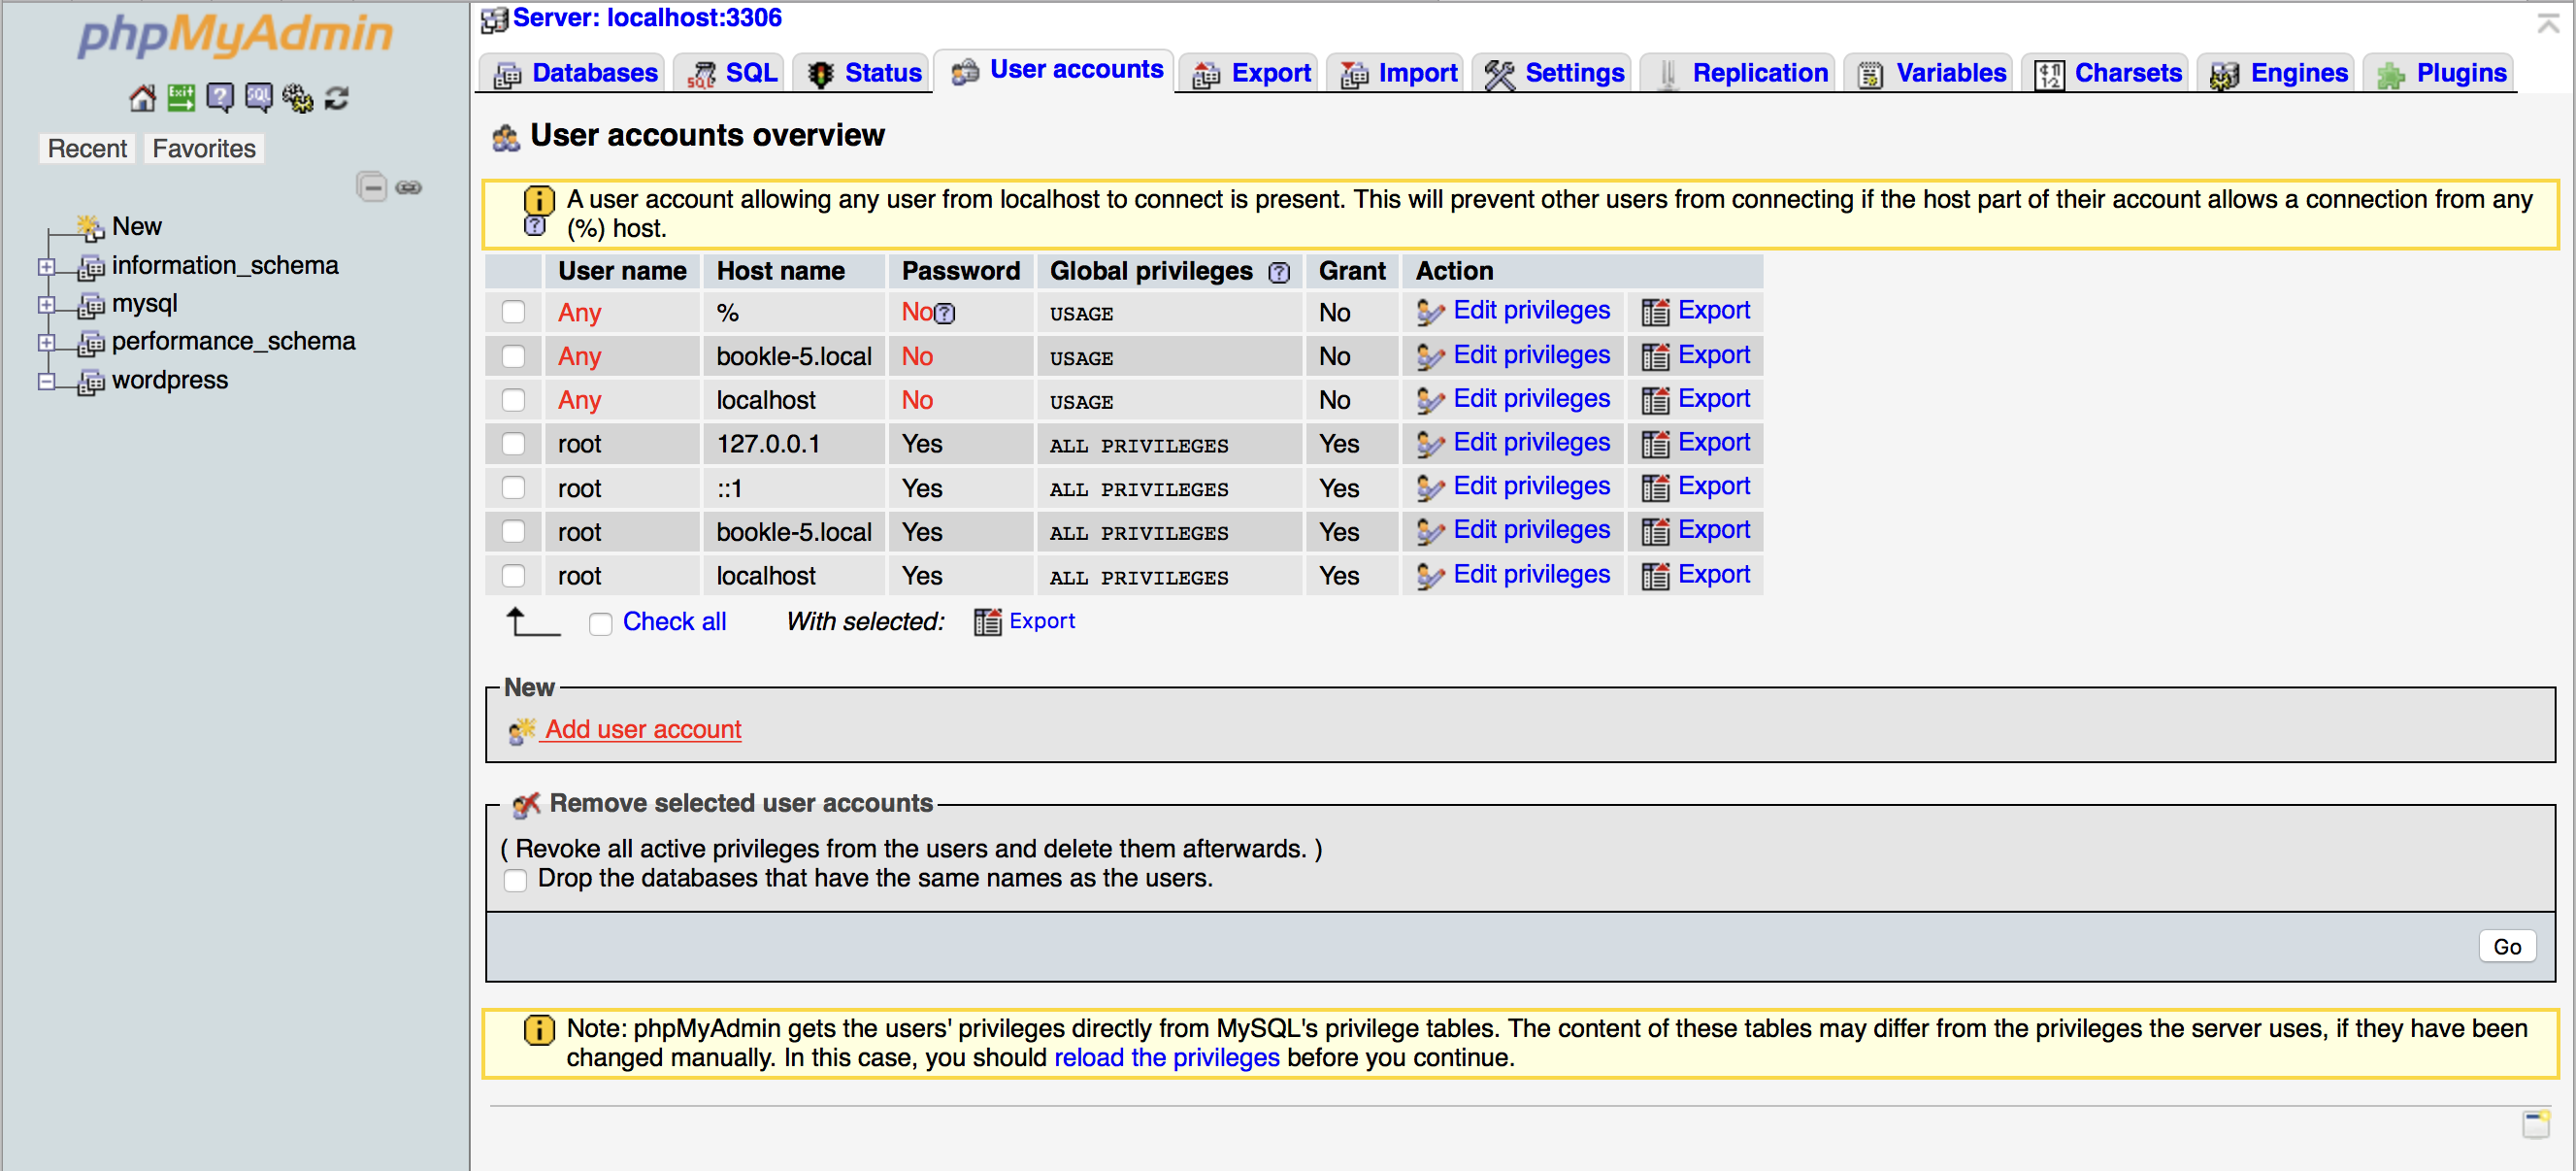Viewport: 2576px width, 1171px height.
Task: Click the Home icon in sidebar
Action: (x=142, y=98)
